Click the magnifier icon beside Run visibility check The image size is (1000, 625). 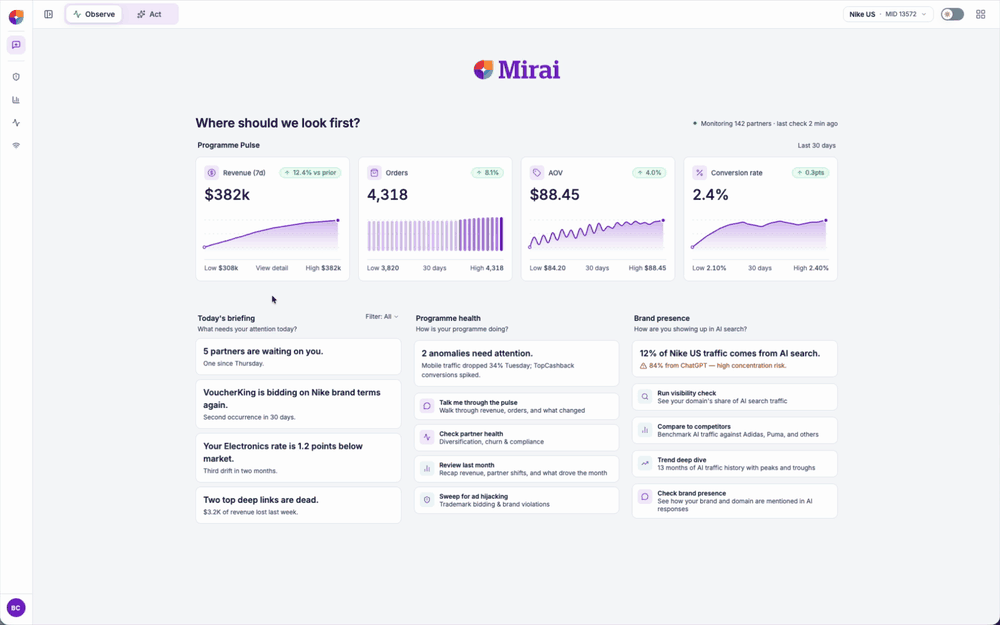(x=645, y=397)
